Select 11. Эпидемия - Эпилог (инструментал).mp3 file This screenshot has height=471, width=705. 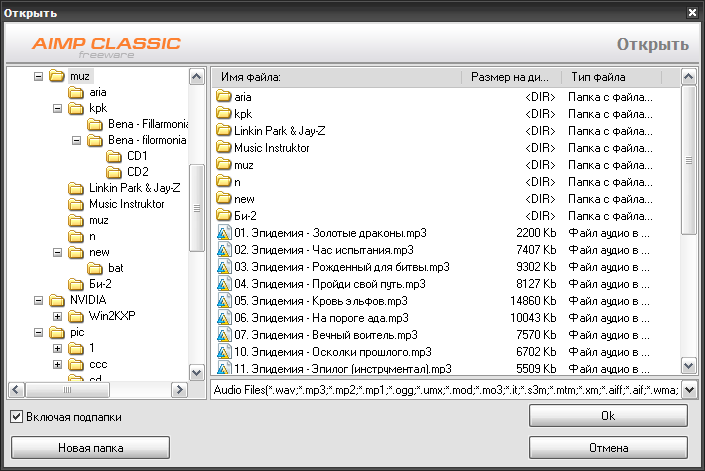[343, 369]
